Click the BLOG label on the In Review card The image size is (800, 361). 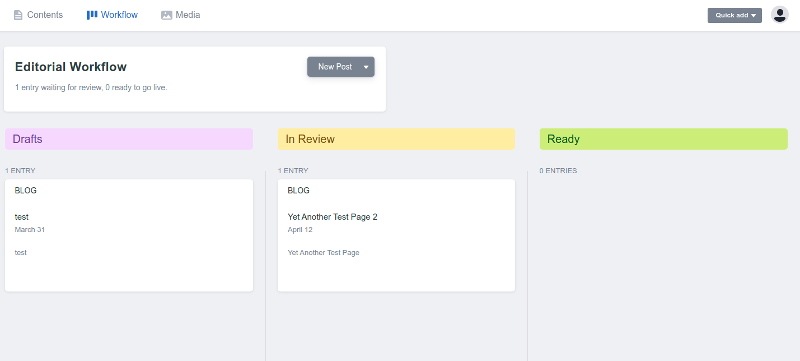[x=298, y=191]
